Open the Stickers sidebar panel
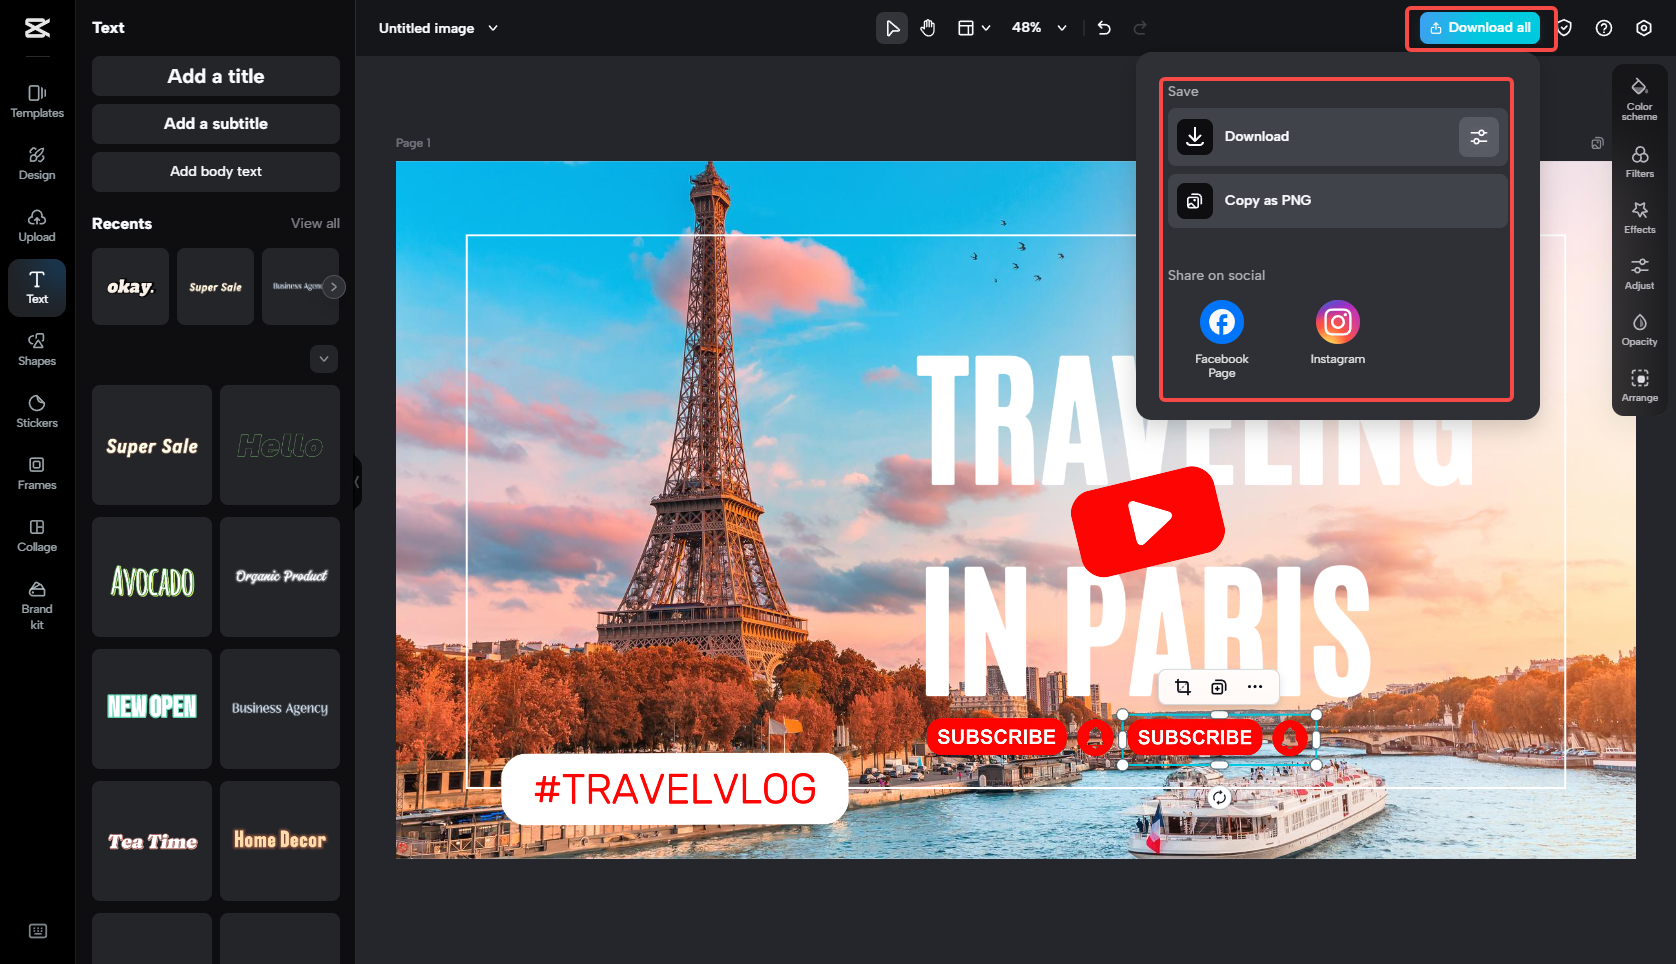 pyautogui.click(x=37, y=412)
